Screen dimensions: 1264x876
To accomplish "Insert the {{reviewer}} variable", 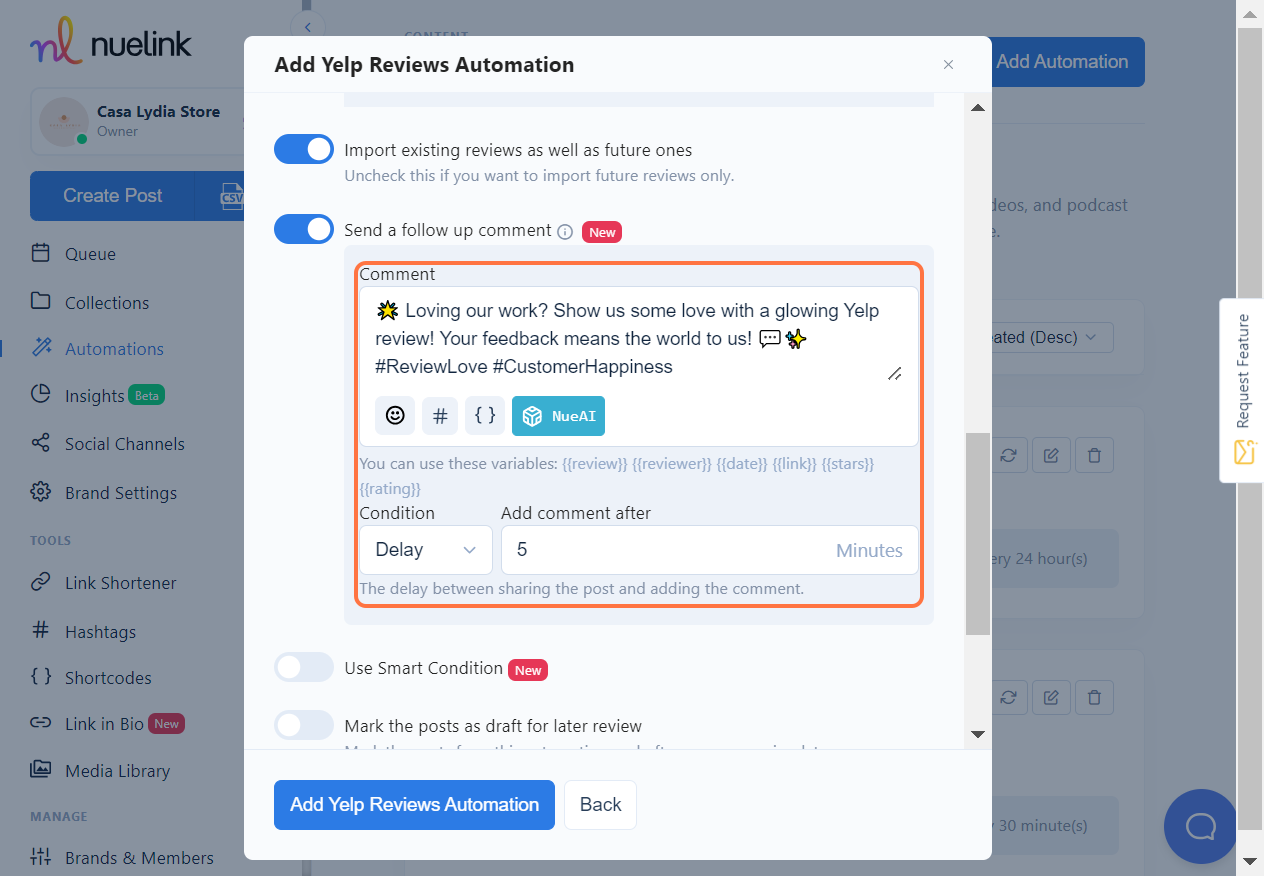I will pyautogui.click(x=672, y=464).
